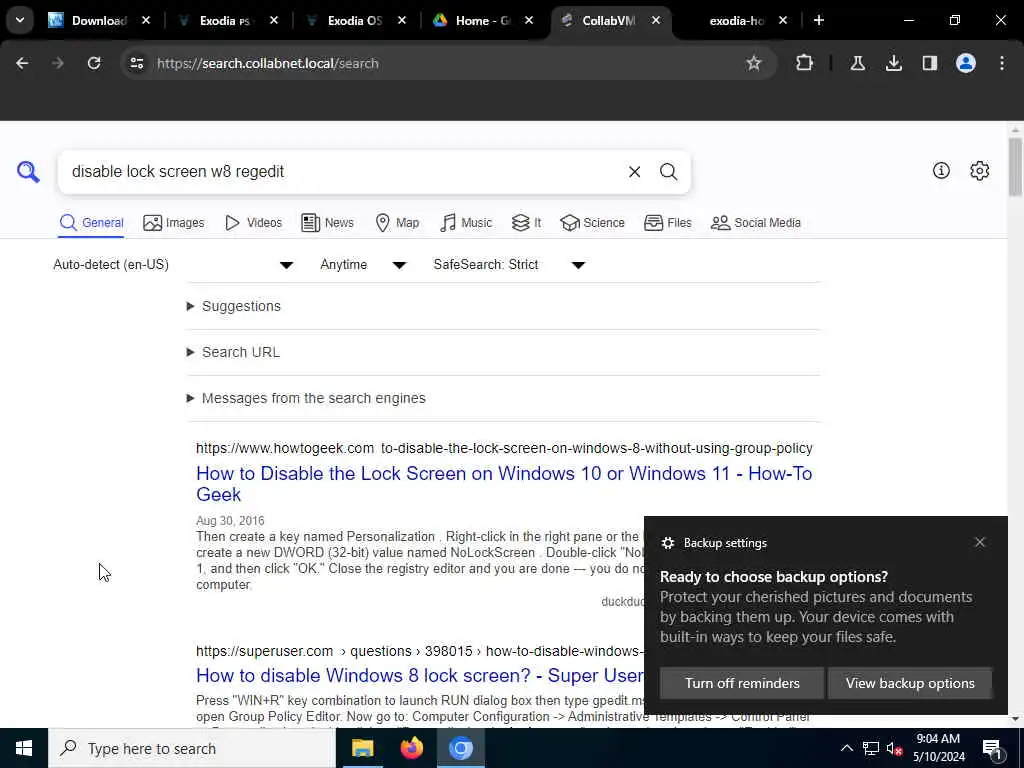This screenshot has height=768, width=1024.
Task: Open Chrome three-dot menu
Action: [x=1002, y=63]
